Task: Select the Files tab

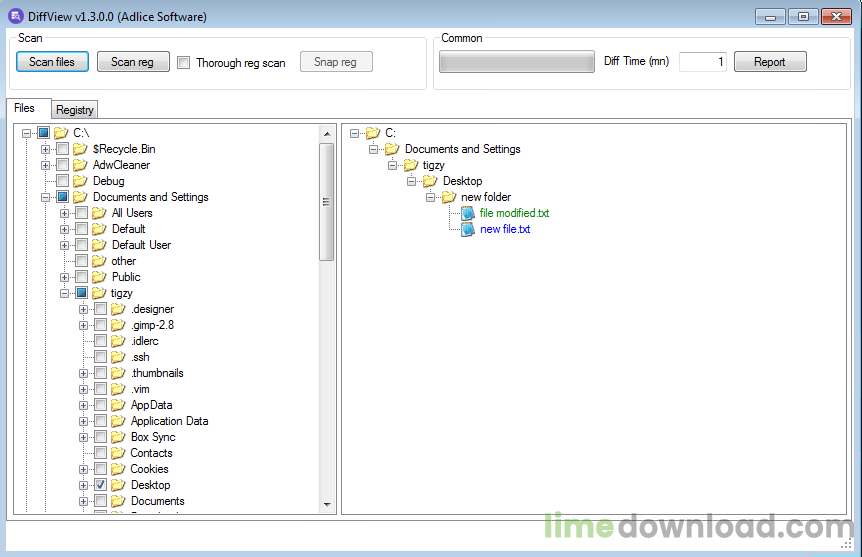Action: pos(29,108)
